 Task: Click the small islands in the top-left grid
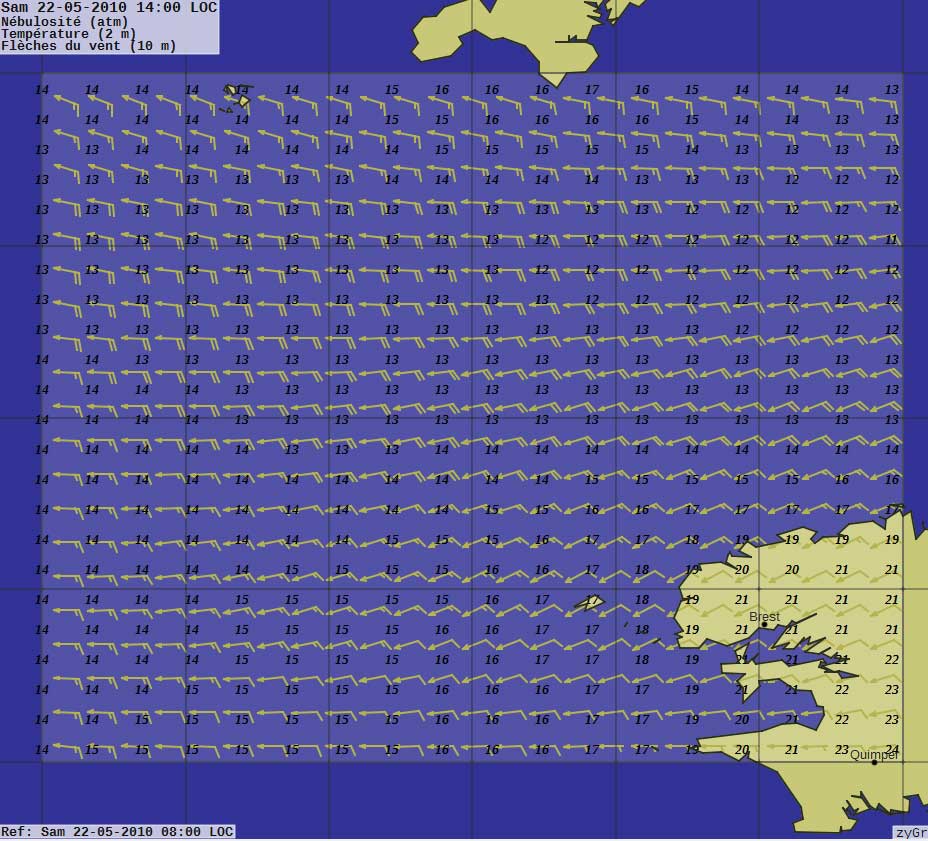236,97
